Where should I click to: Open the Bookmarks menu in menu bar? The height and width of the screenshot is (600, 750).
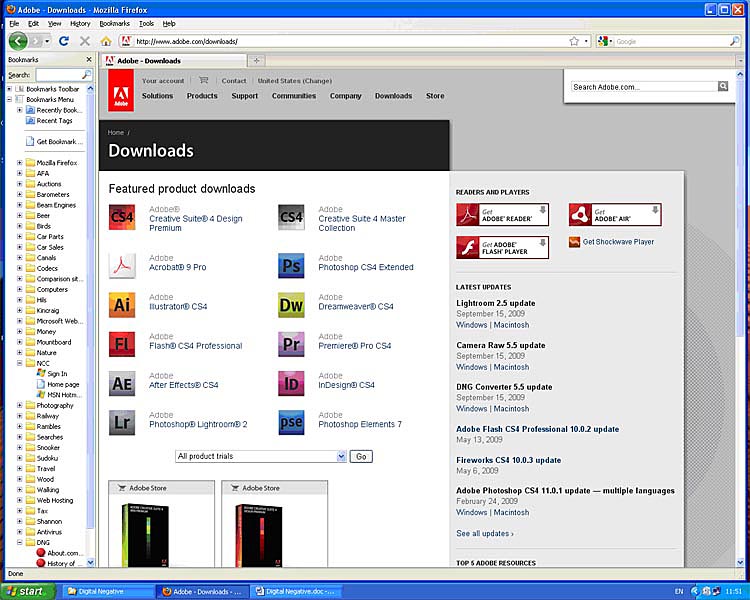pos(114,23)
